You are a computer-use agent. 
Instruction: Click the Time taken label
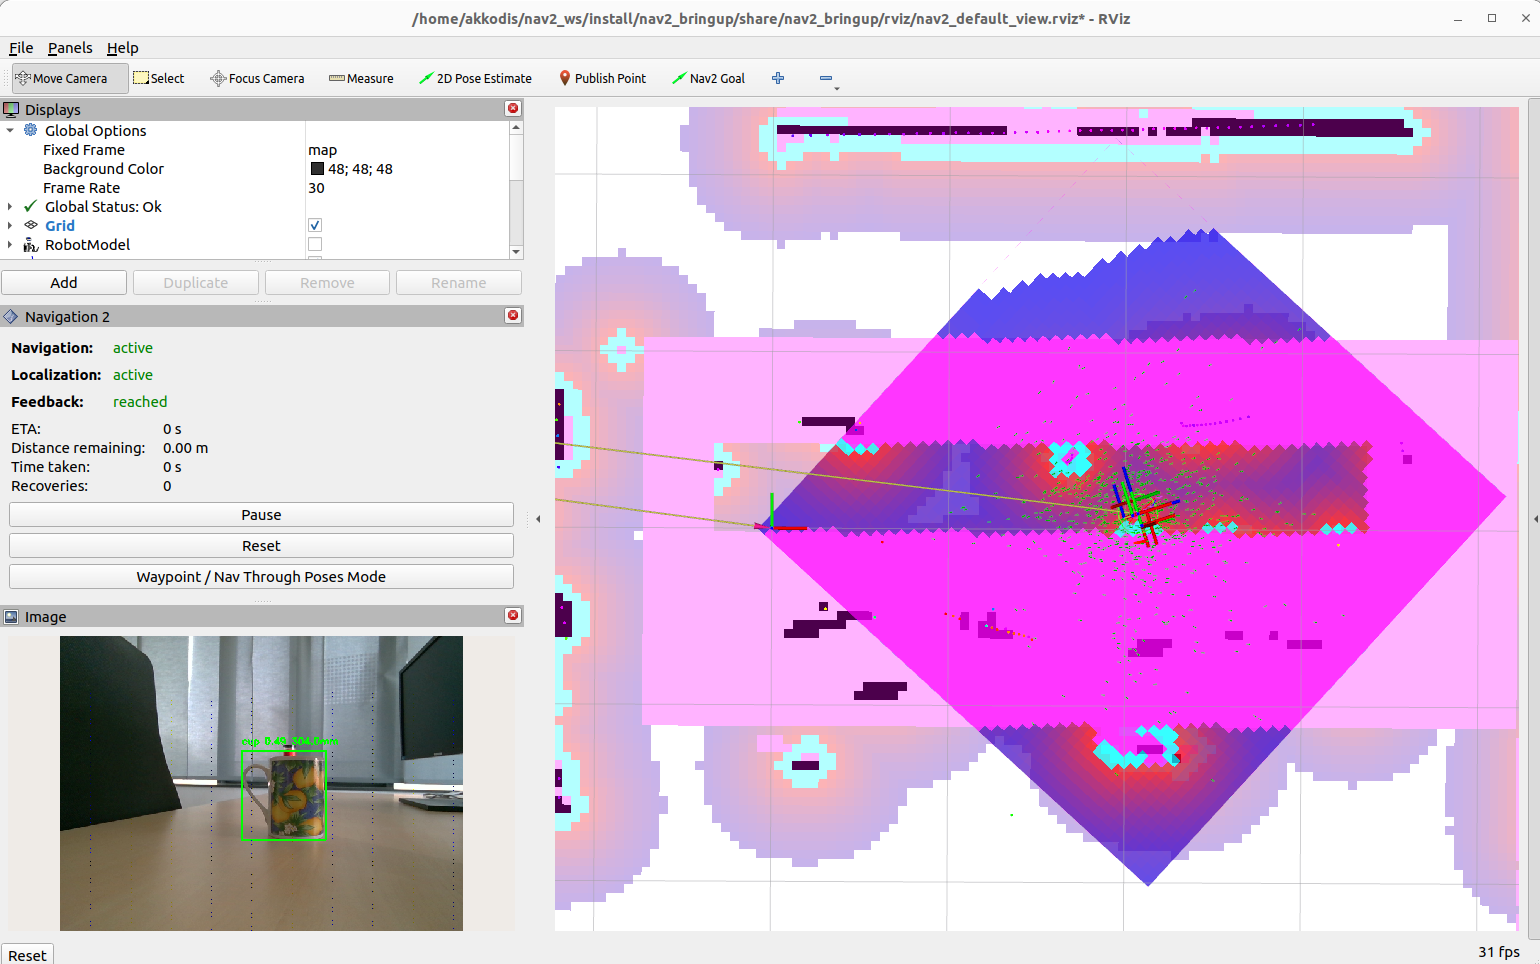point(51,466)
